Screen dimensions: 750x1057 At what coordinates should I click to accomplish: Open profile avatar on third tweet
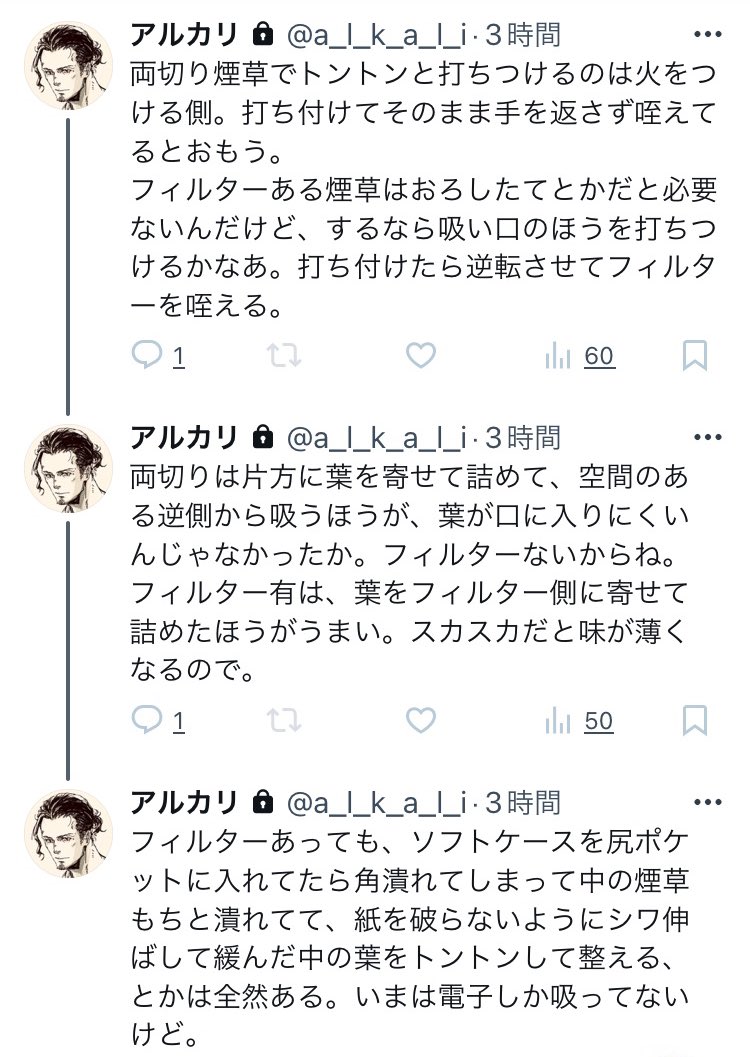69,833
